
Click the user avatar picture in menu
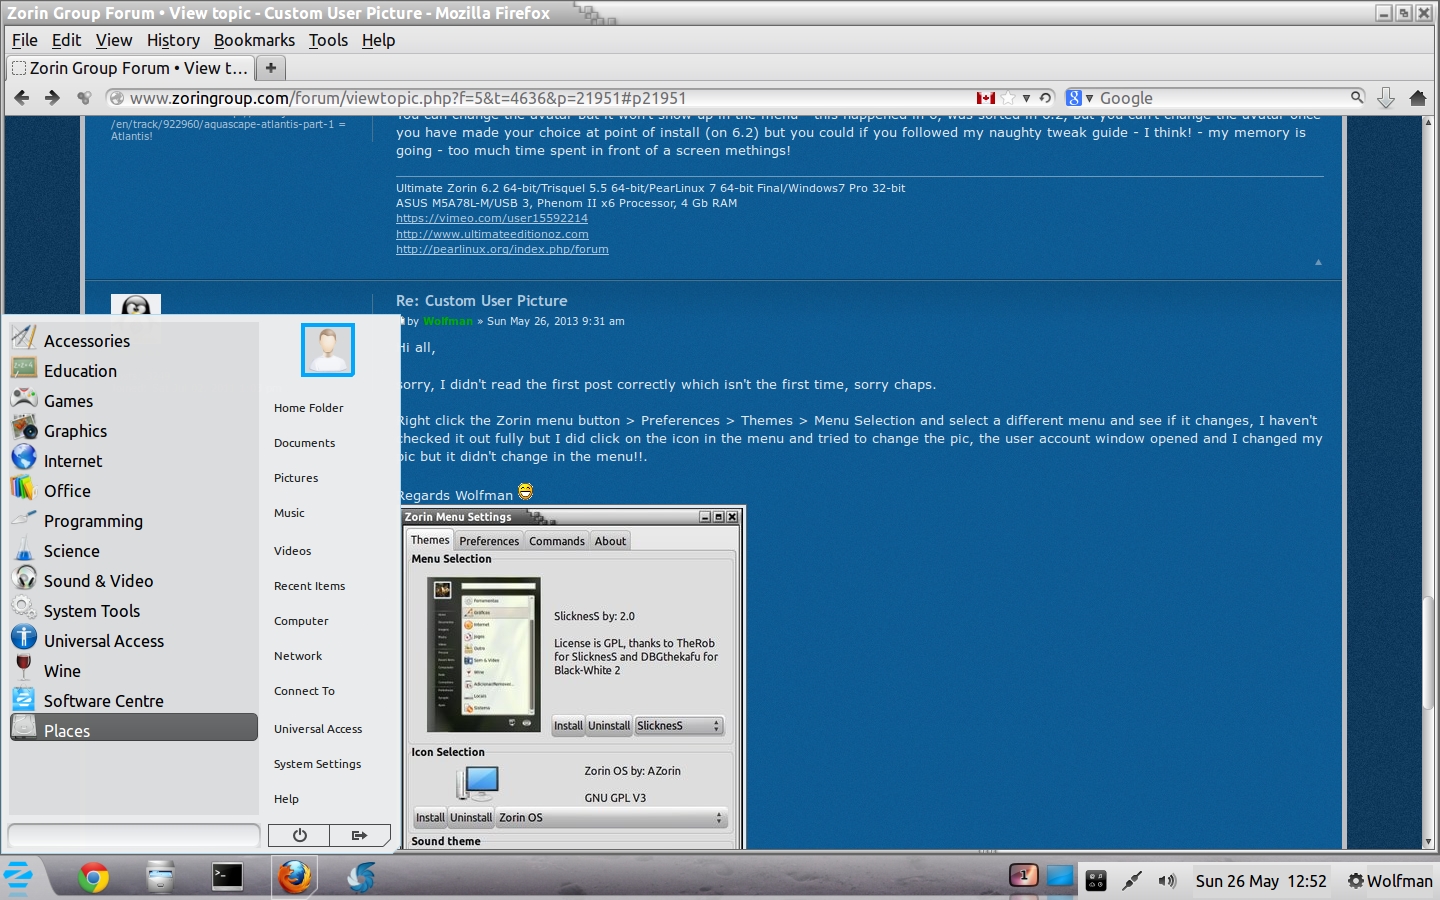point(328,349)
